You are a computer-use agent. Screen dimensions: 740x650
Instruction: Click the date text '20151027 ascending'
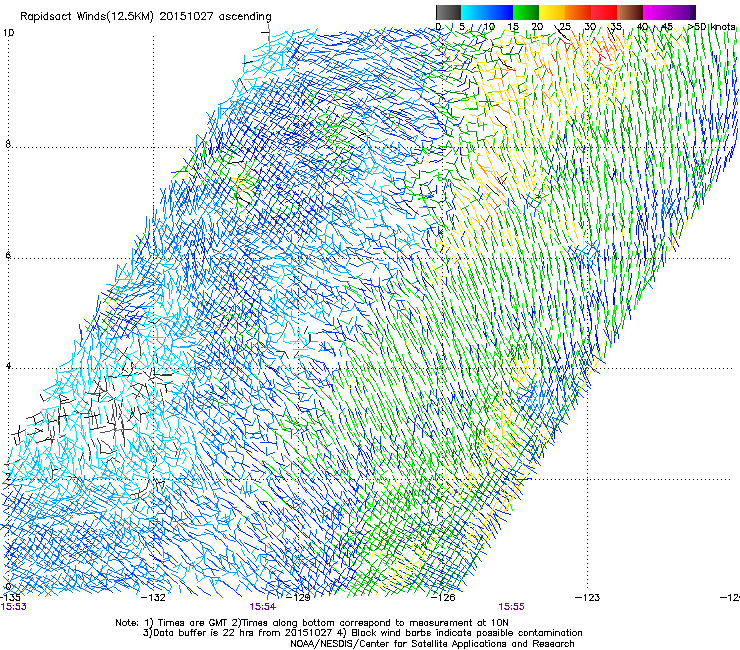216,17
